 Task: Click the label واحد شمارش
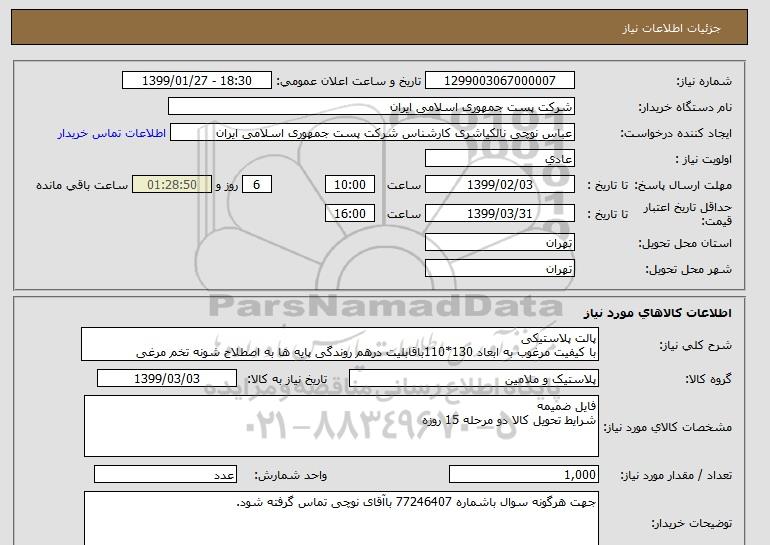point(291,475)
